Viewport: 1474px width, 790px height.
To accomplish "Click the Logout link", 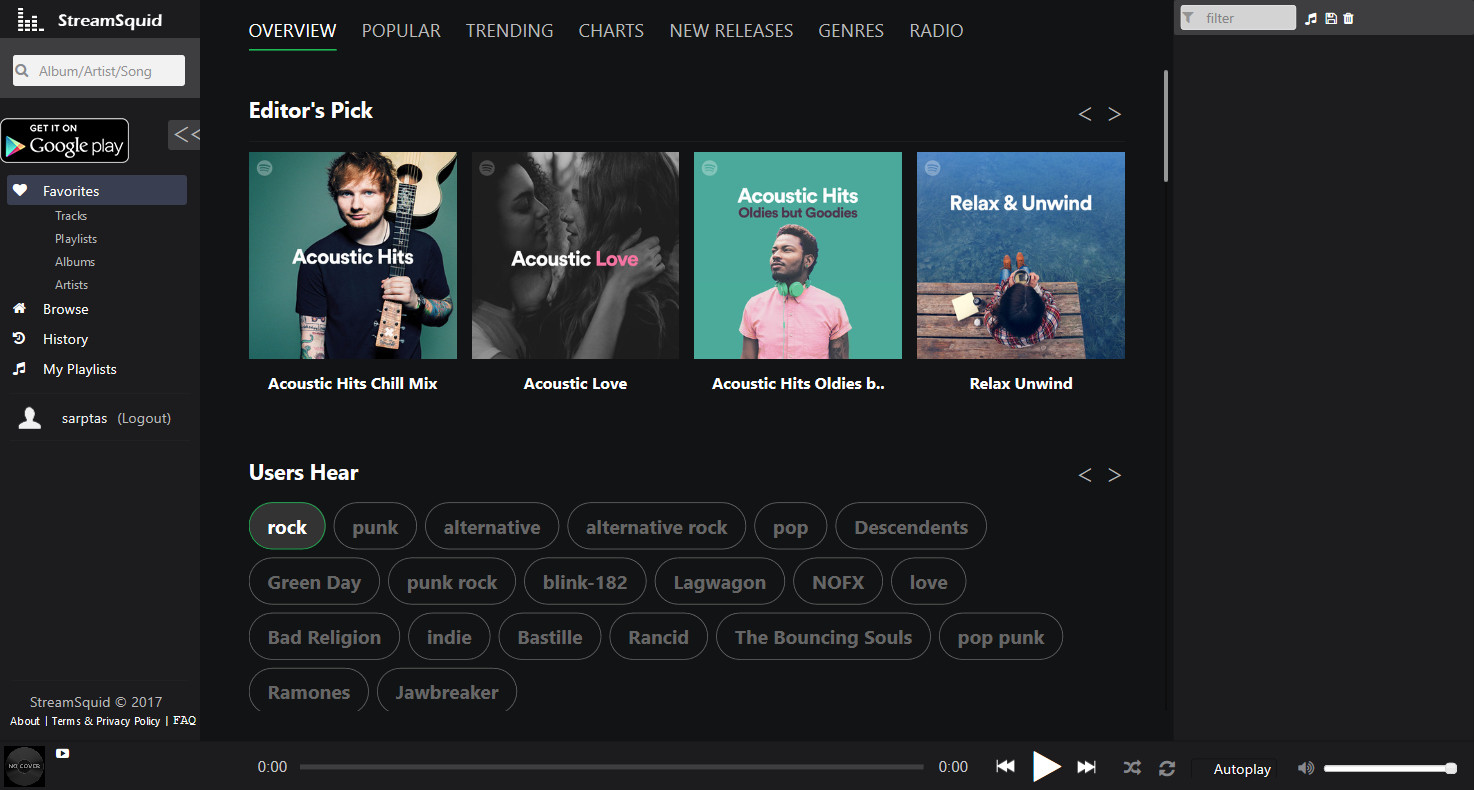I will [144, 418].
